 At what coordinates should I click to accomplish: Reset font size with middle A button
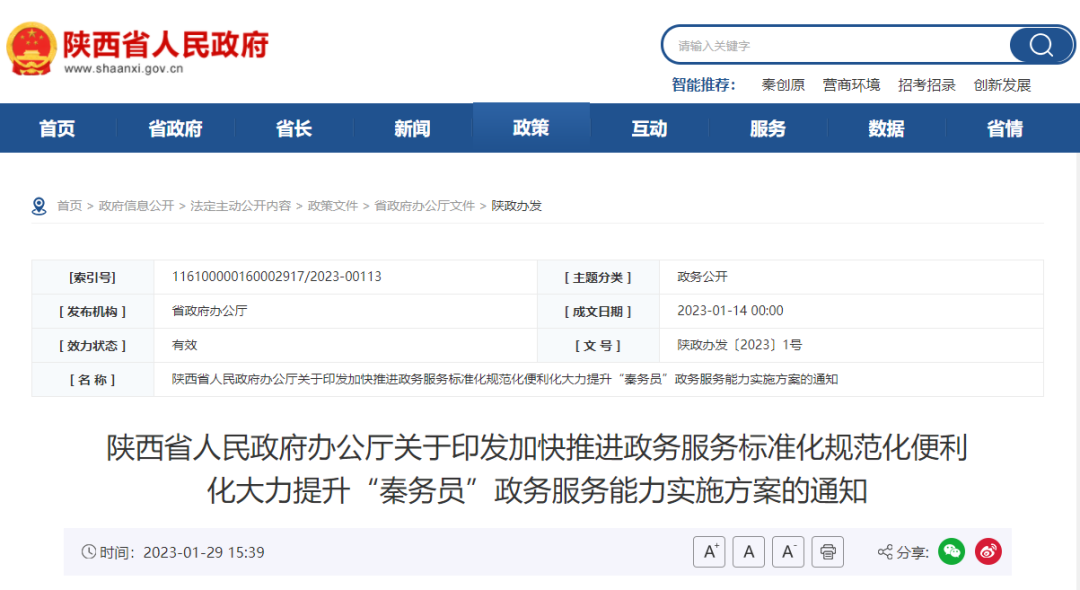point(749,552)
